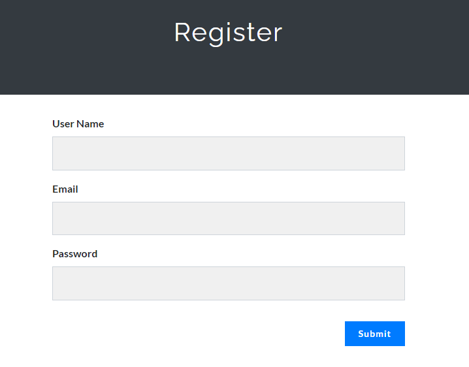
Task: Click the Password label text
Action: coord(75,254)
